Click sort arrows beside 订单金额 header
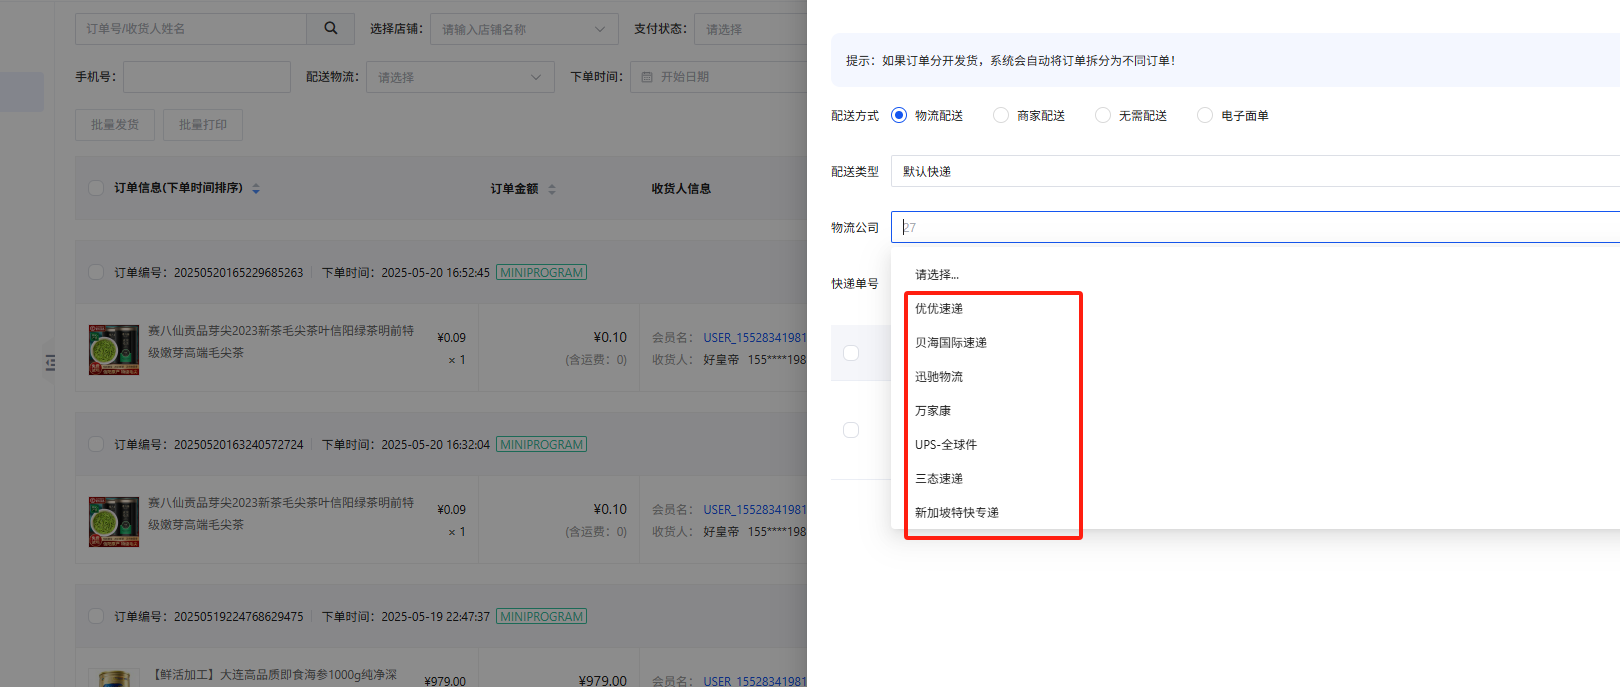This screenshot has height=687, width=1620. coord(552,189)
